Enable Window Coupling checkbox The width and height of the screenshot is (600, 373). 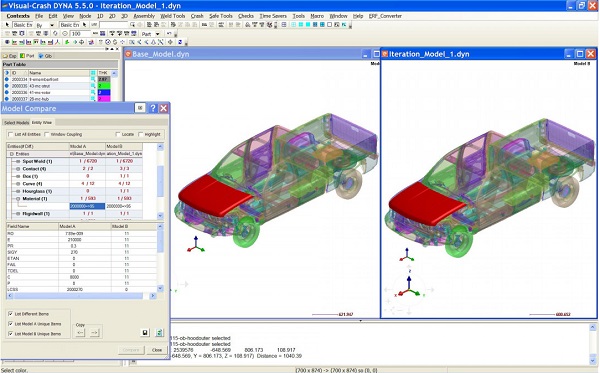click(x=47, y=134)
